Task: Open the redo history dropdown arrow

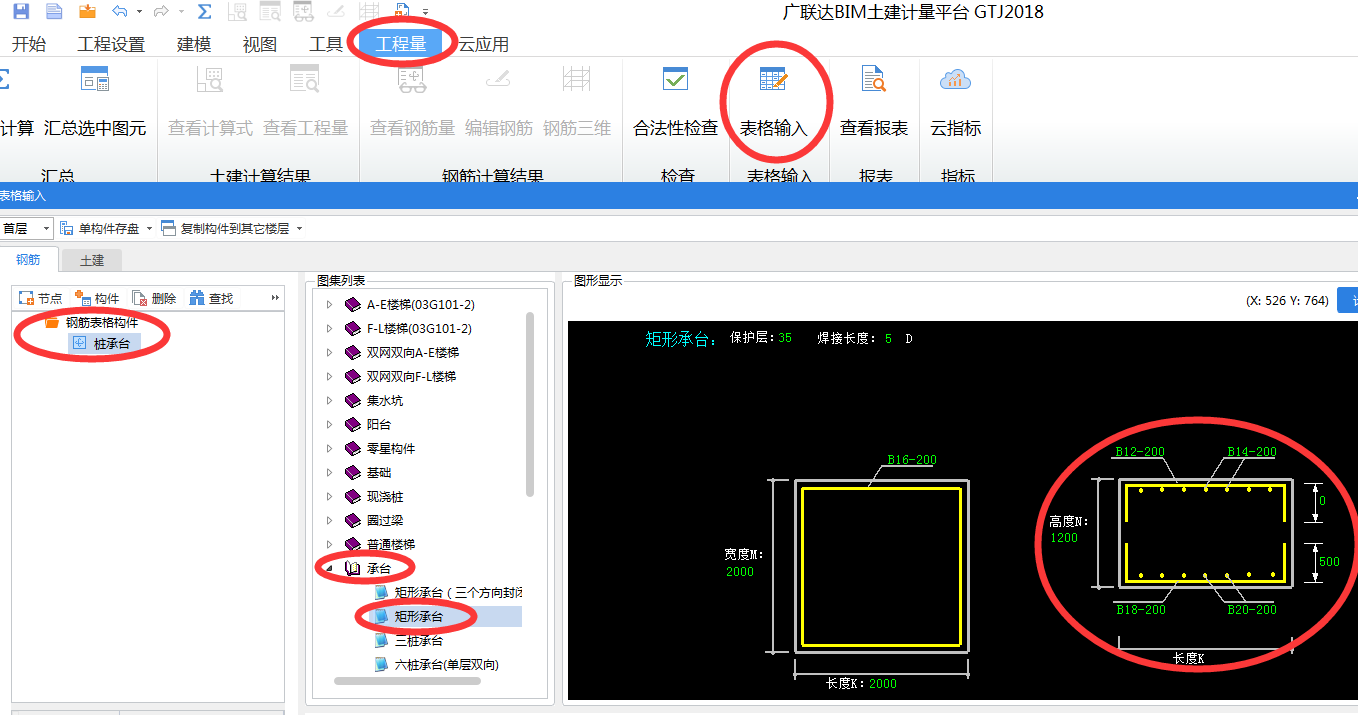Action: tap(180, 12)
